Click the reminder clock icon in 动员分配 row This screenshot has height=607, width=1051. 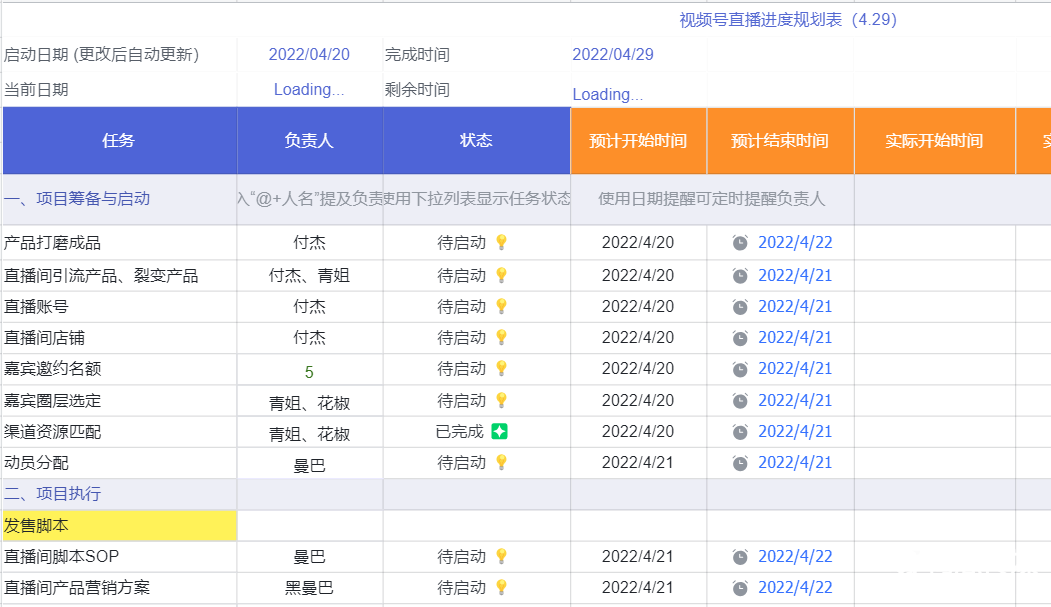point(740,462)
